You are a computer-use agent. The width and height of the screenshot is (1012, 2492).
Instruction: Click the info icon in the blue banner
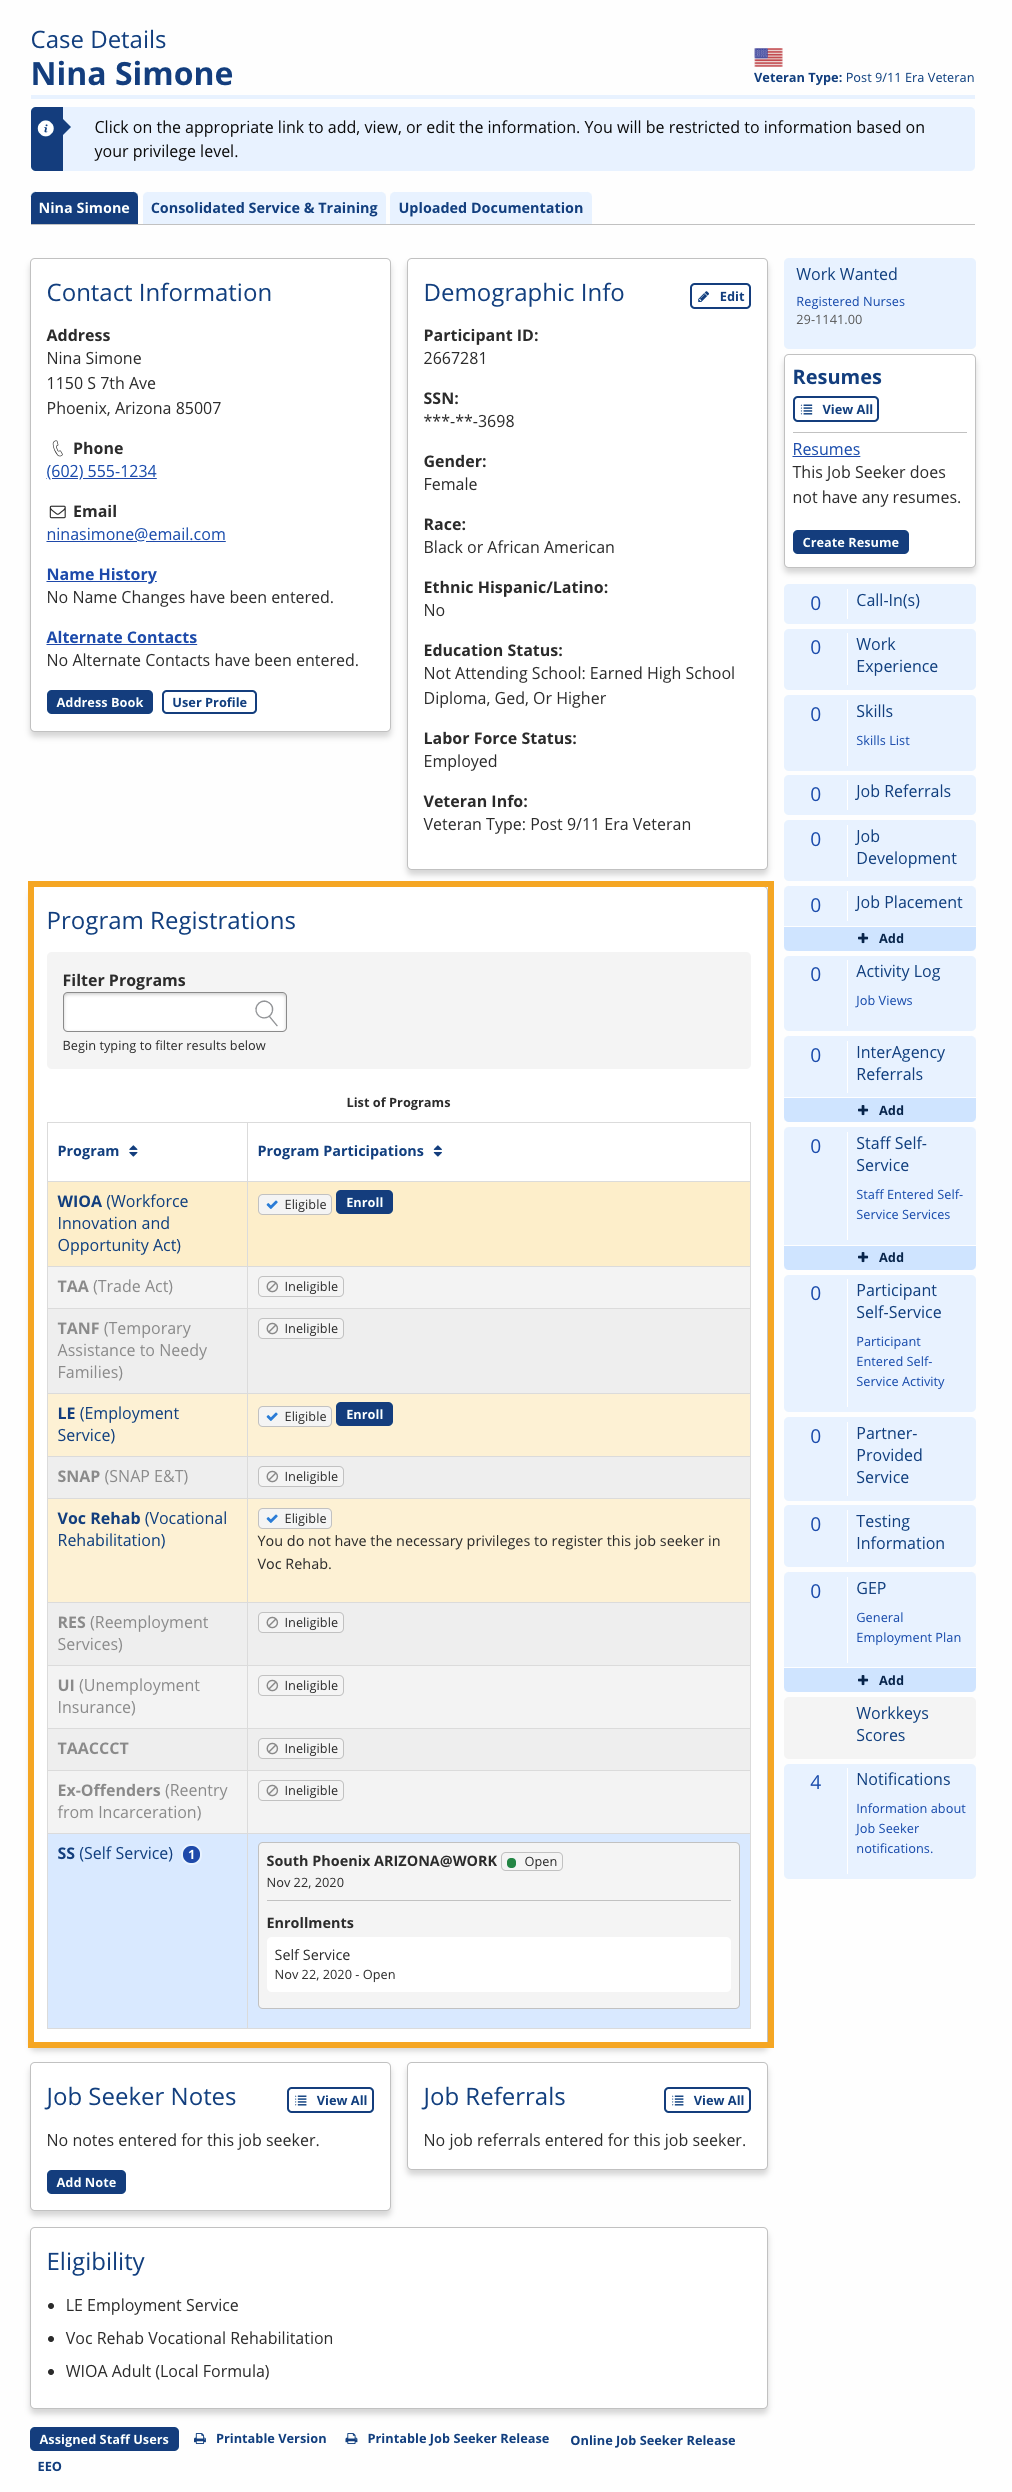point(46,129)
